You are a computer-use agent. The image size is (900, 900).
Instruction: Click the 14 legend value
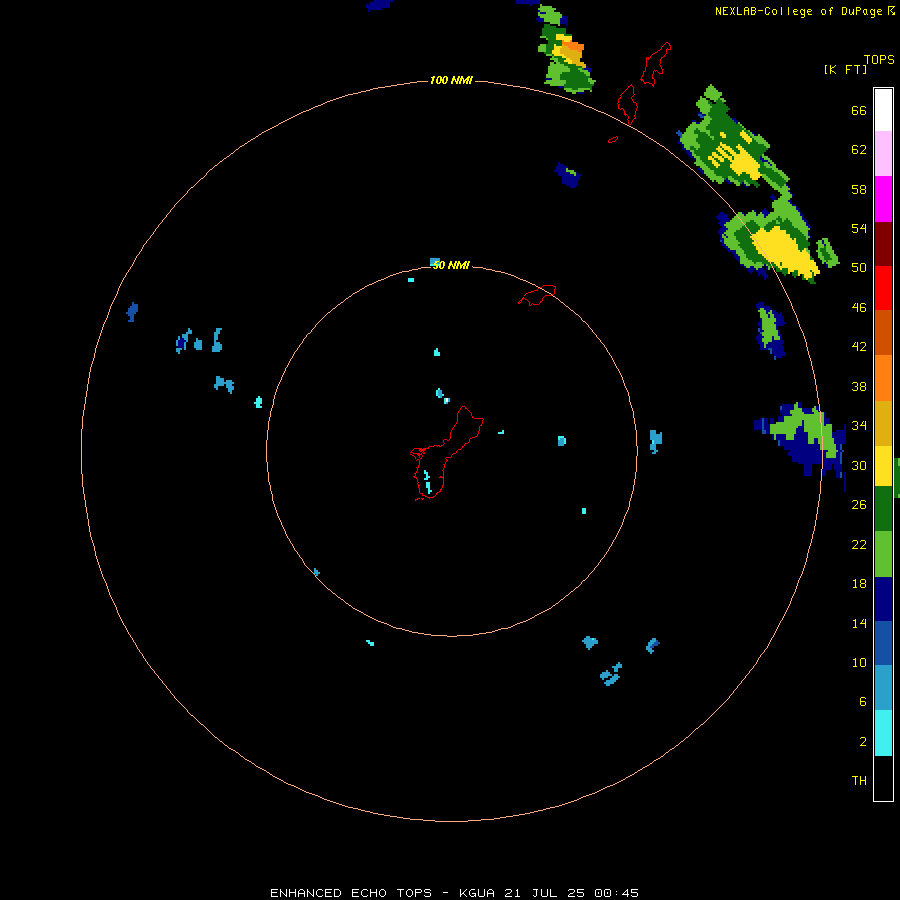tap(859, 623)
